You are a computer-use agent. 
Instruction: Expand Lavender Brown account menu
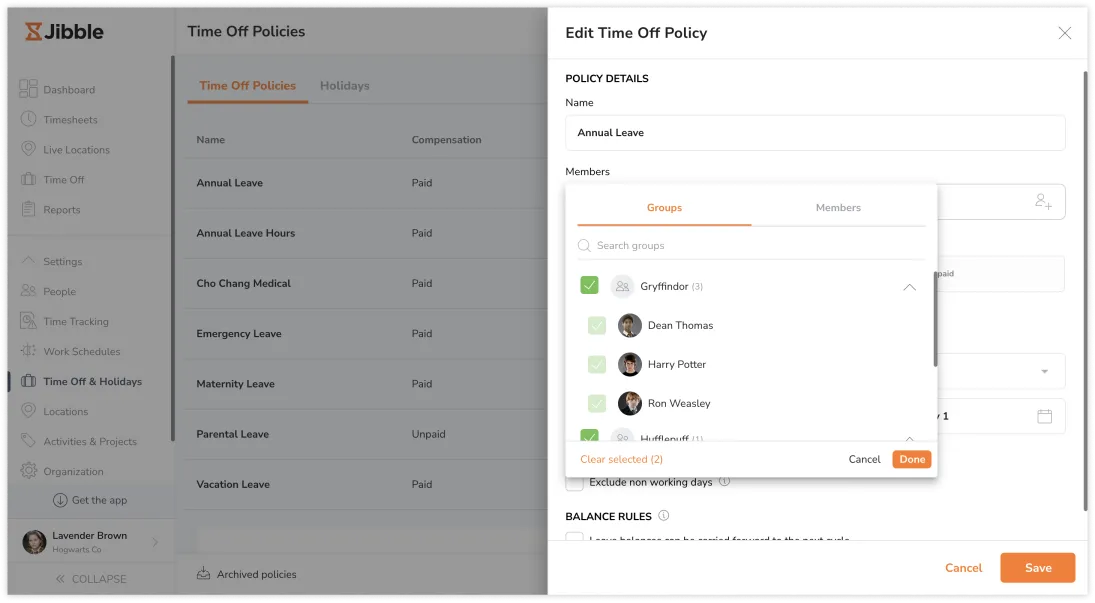pyautogui.click(x=155, y=542)
